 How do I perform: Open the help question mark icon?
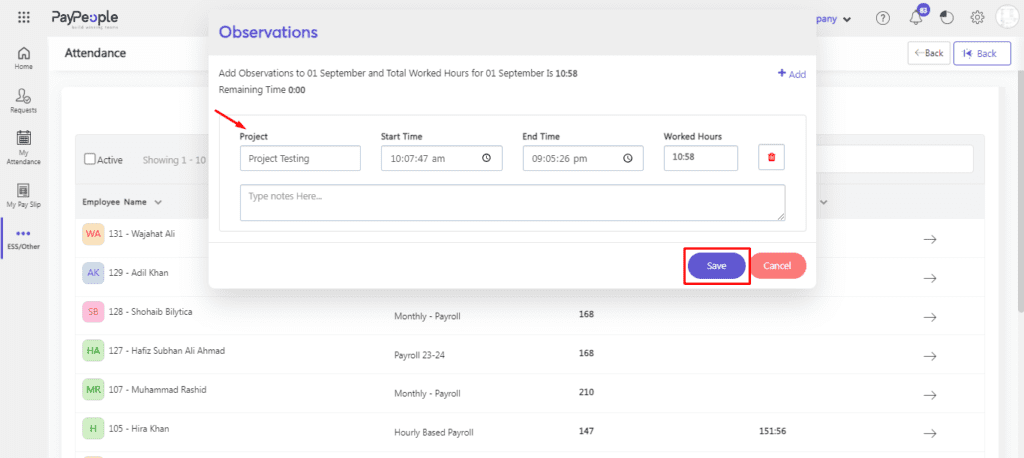(x=882, y=18)
